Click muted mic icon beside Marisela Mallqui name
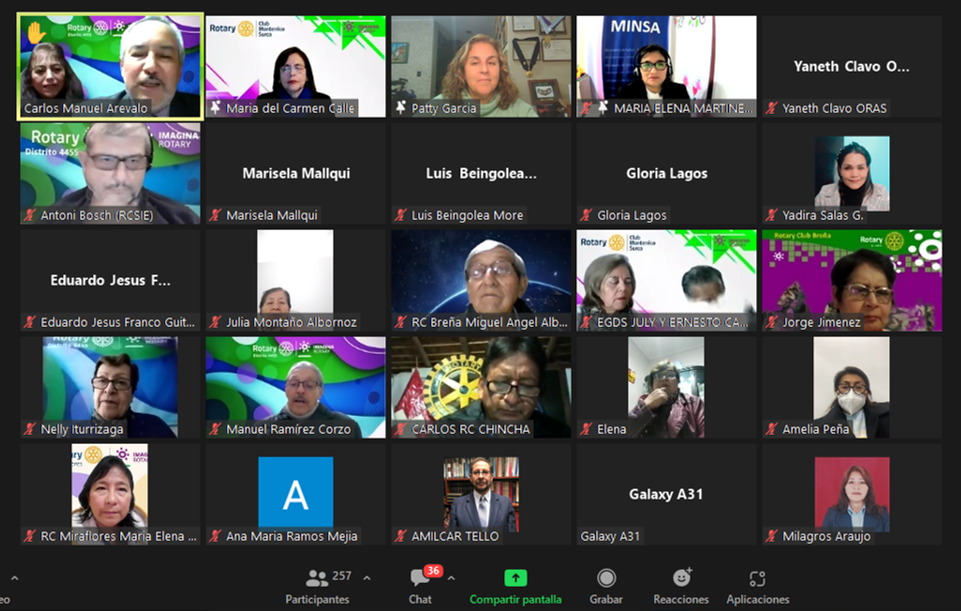Viewport: 961px width, 611px height. [x=215, y=215]
